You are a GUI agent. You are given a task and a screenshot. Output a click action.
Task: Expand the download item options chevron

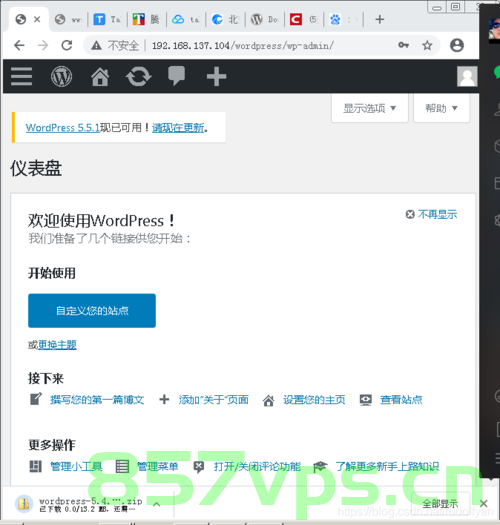156,504
